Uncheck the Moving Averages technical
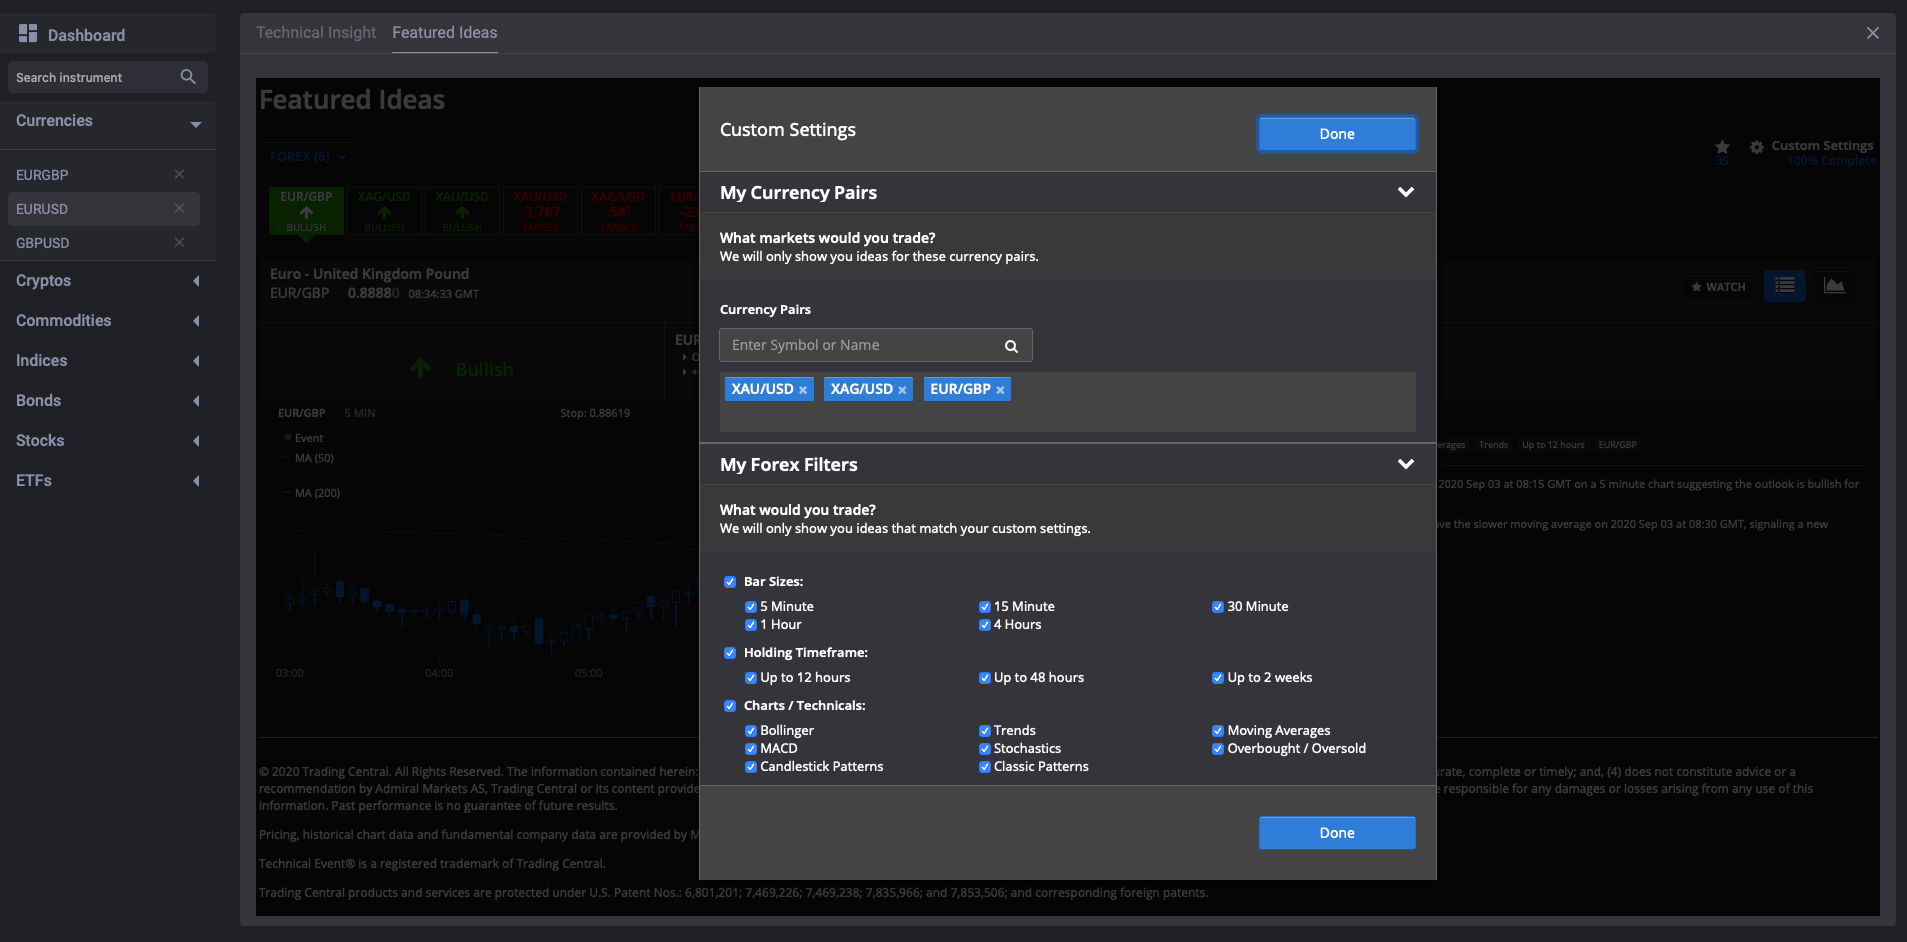Viewport: 1907px width, 942px height. 1218,731
